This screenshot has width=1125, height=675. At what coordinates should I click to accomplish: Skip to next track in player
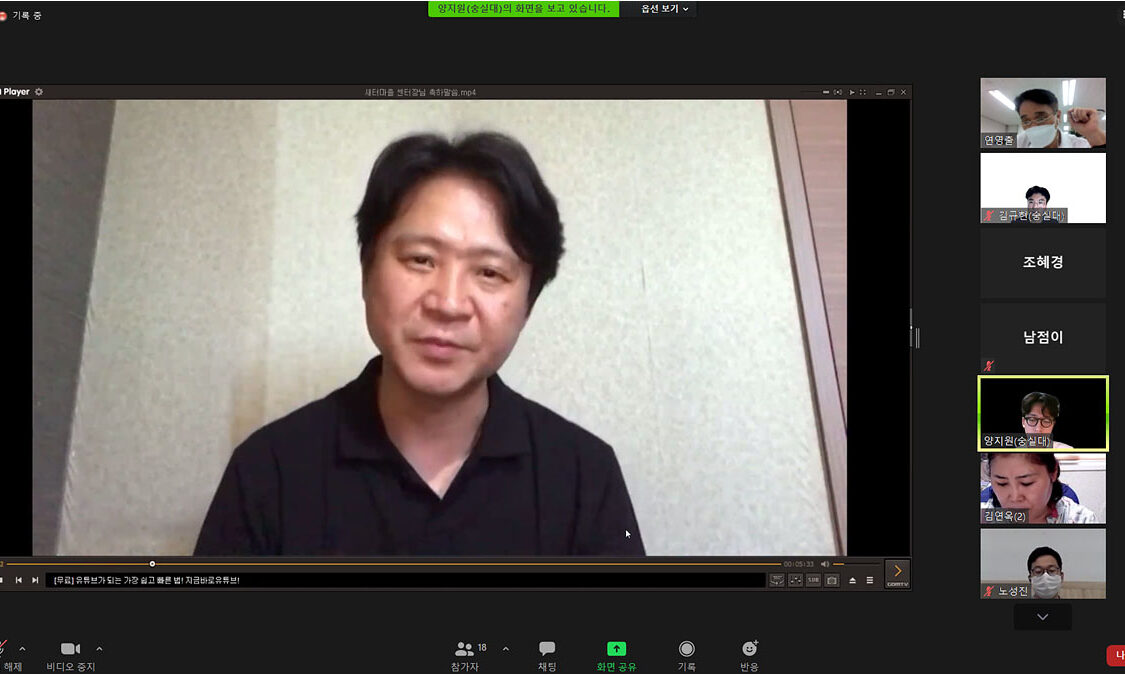[35, 580]
